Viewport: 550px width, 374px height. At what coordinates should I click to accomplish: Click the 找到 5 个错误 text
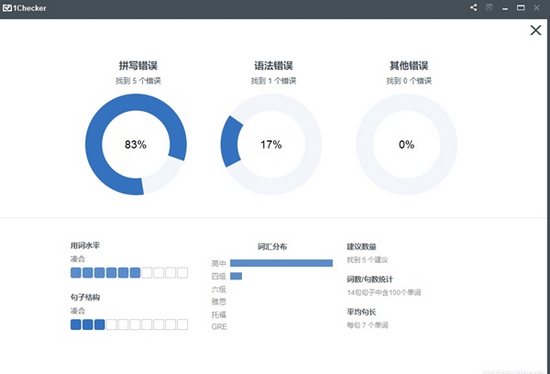point(138,81)
